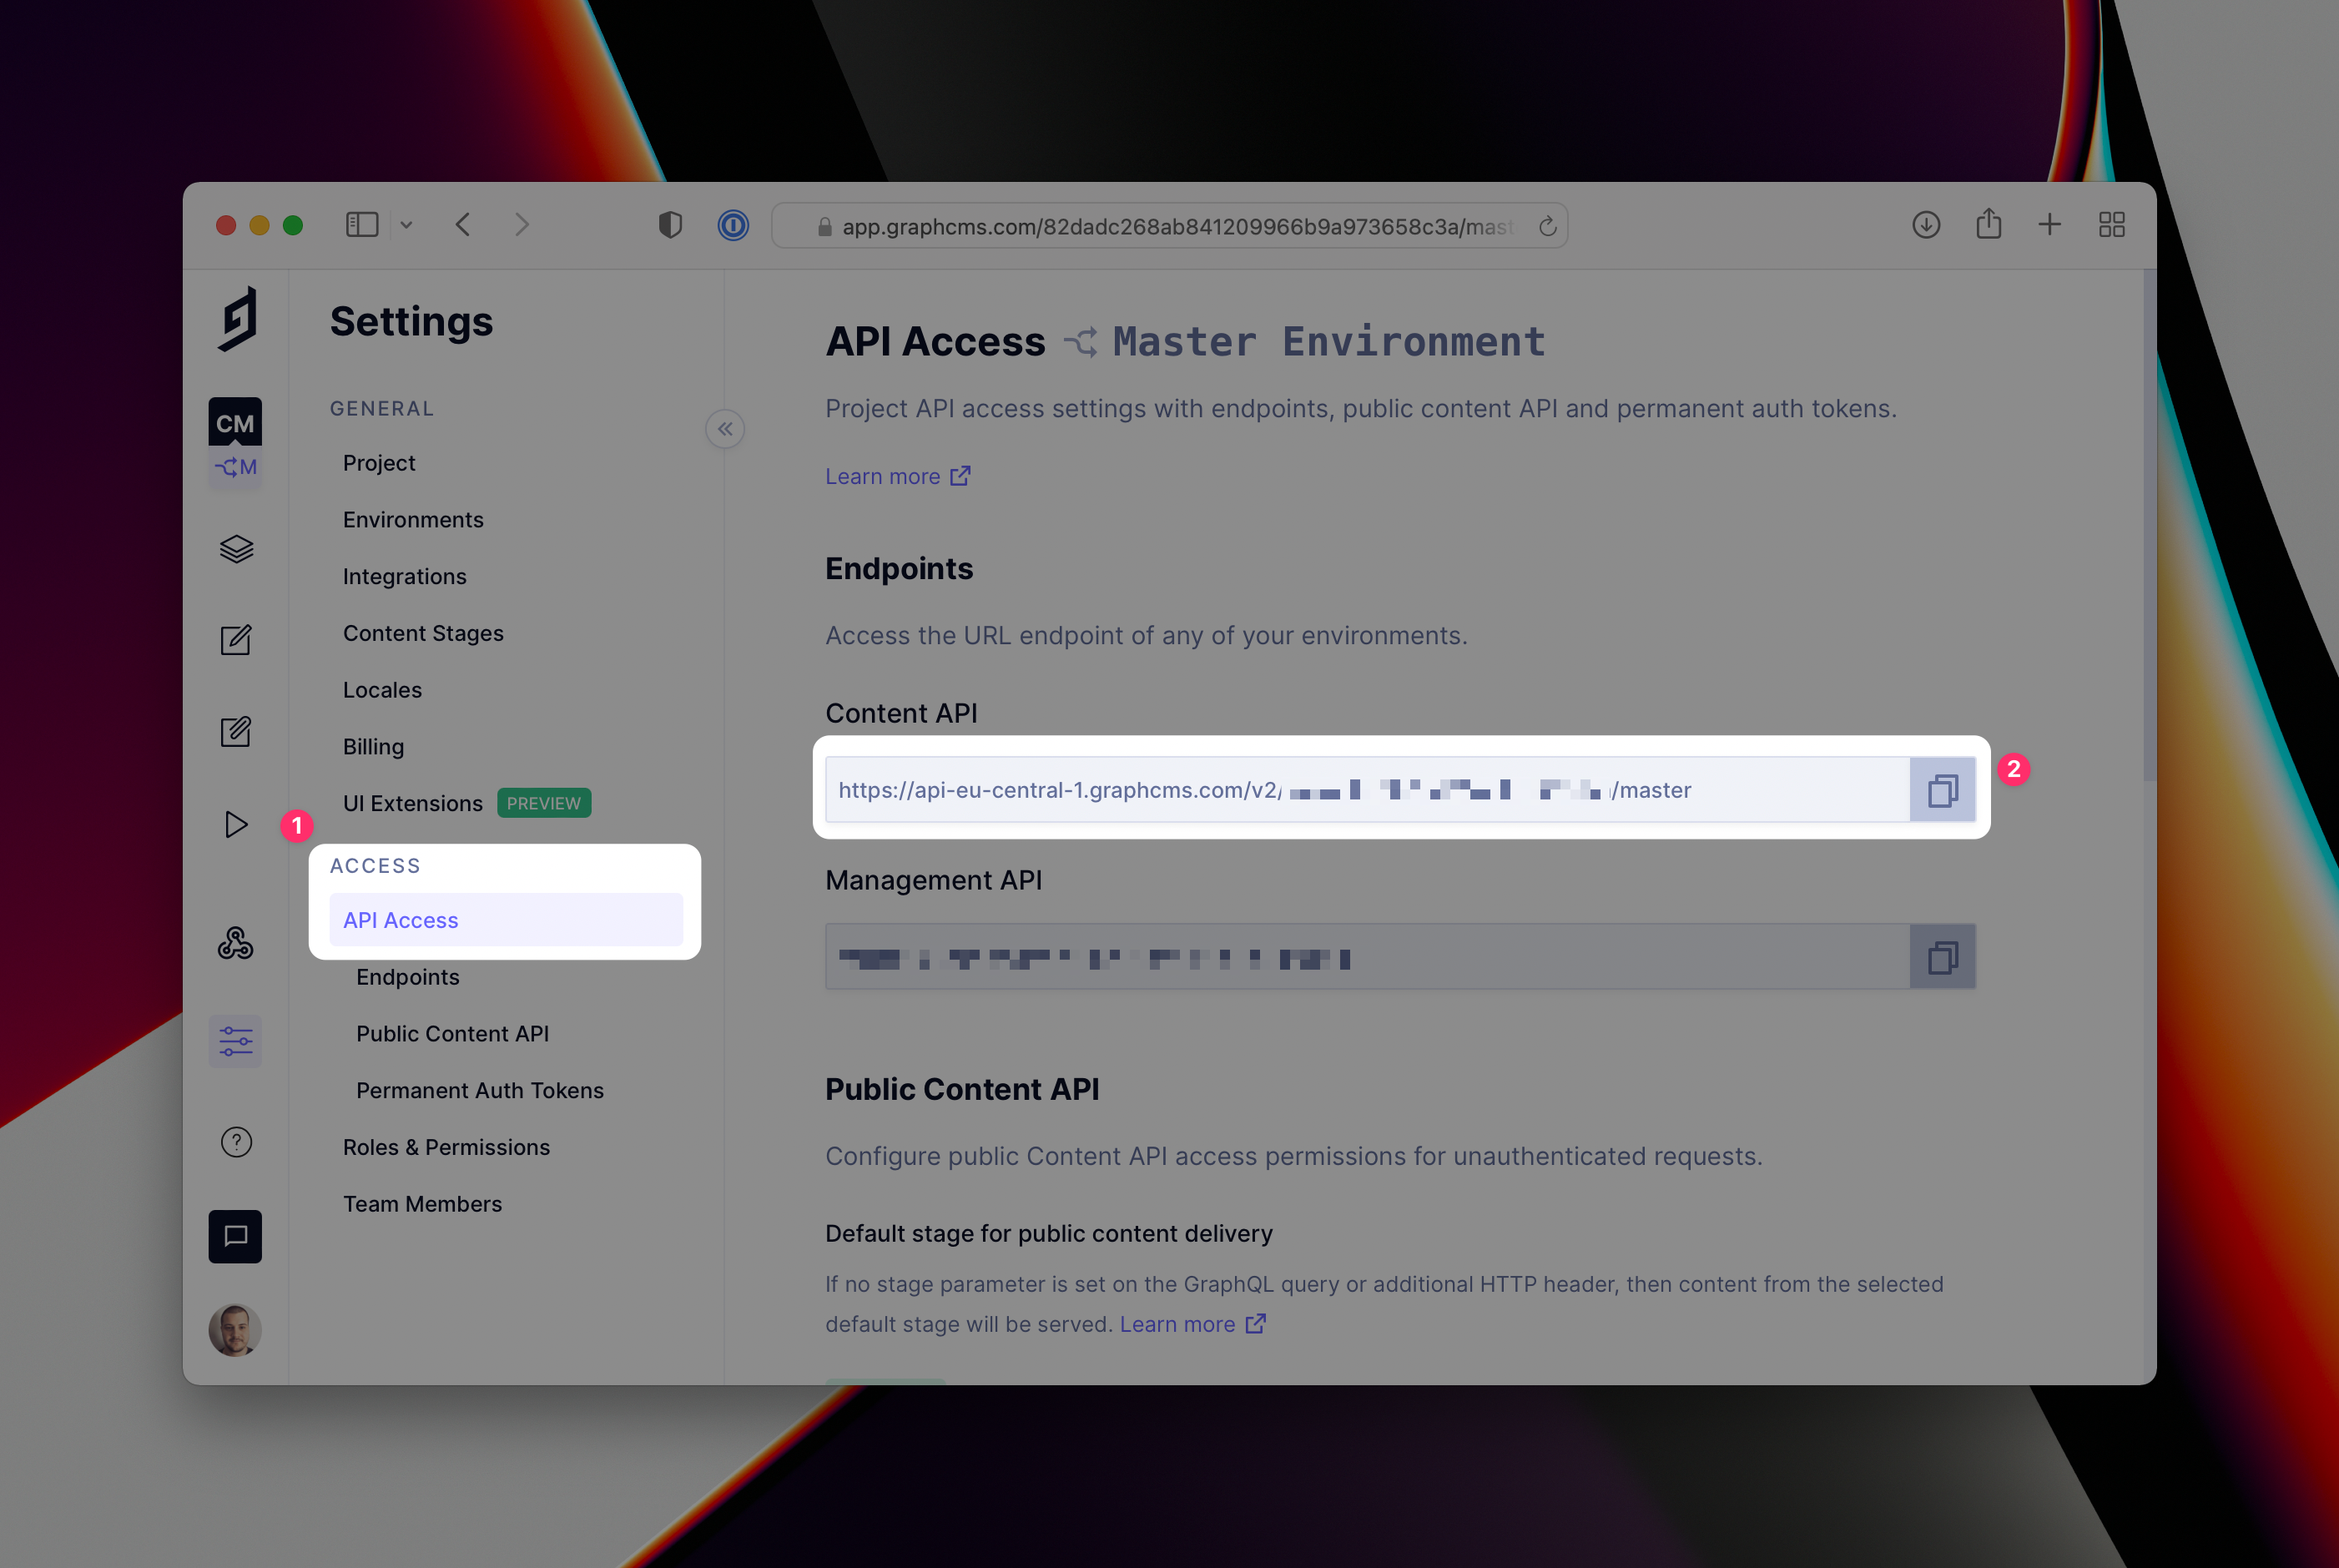Viewport: 2339px width, 1568px height.
Task: Click the Master Environment label
Action: [1329, 342]
